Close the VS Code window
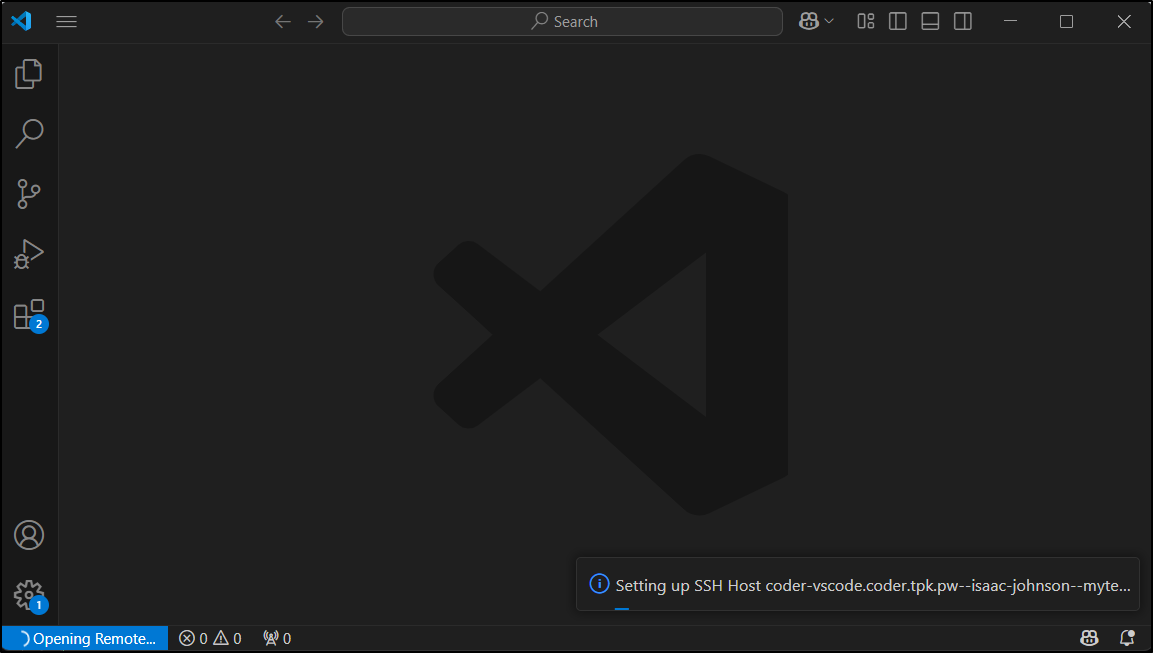This screenshot has height=653, width=1153. [1124, 21]
